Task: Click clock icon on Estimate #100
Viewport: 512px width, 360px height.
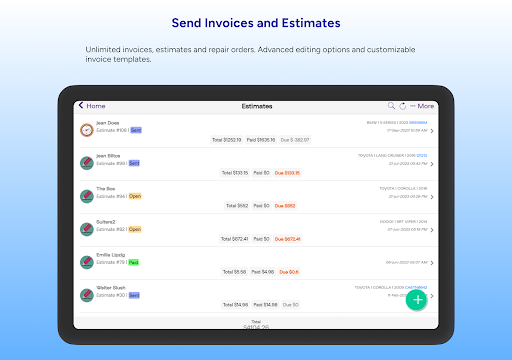Action: (87, 130)
